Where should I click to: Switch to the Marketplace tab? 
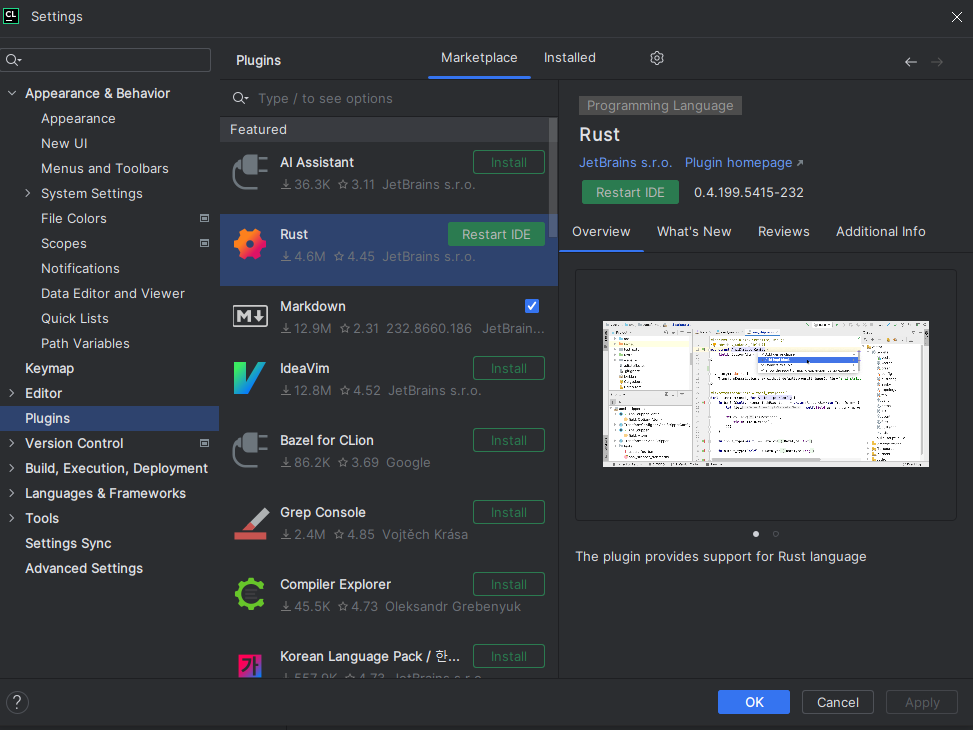click(x=479, y=58)
